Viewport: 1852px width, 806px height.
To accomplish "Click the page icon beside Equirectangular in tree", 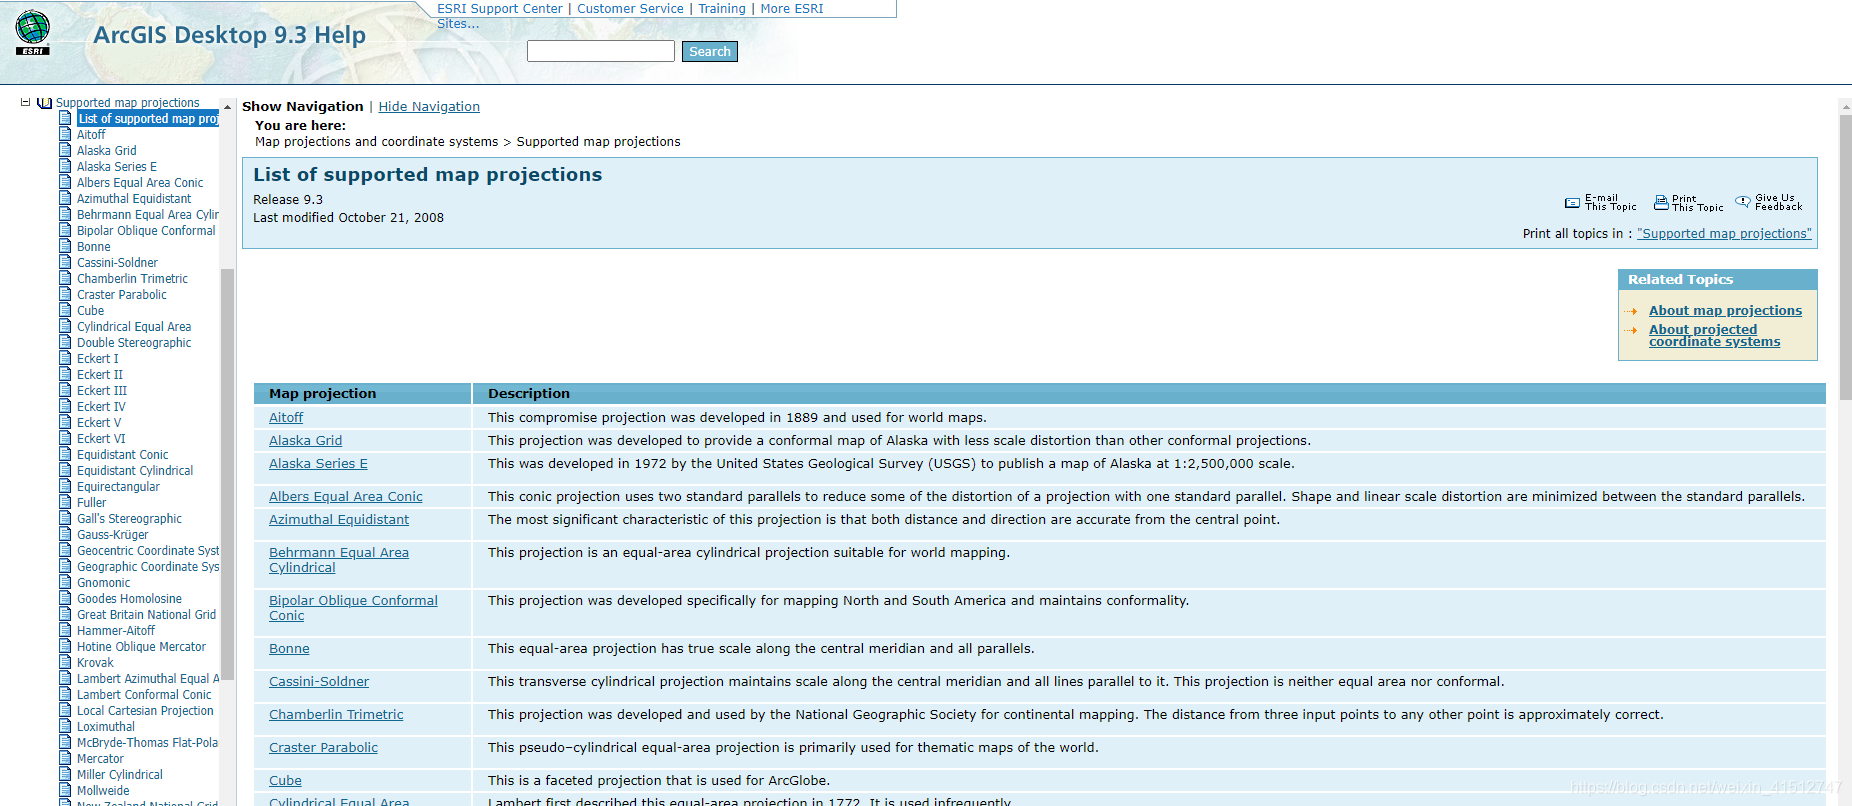I will tap(65, 486).
